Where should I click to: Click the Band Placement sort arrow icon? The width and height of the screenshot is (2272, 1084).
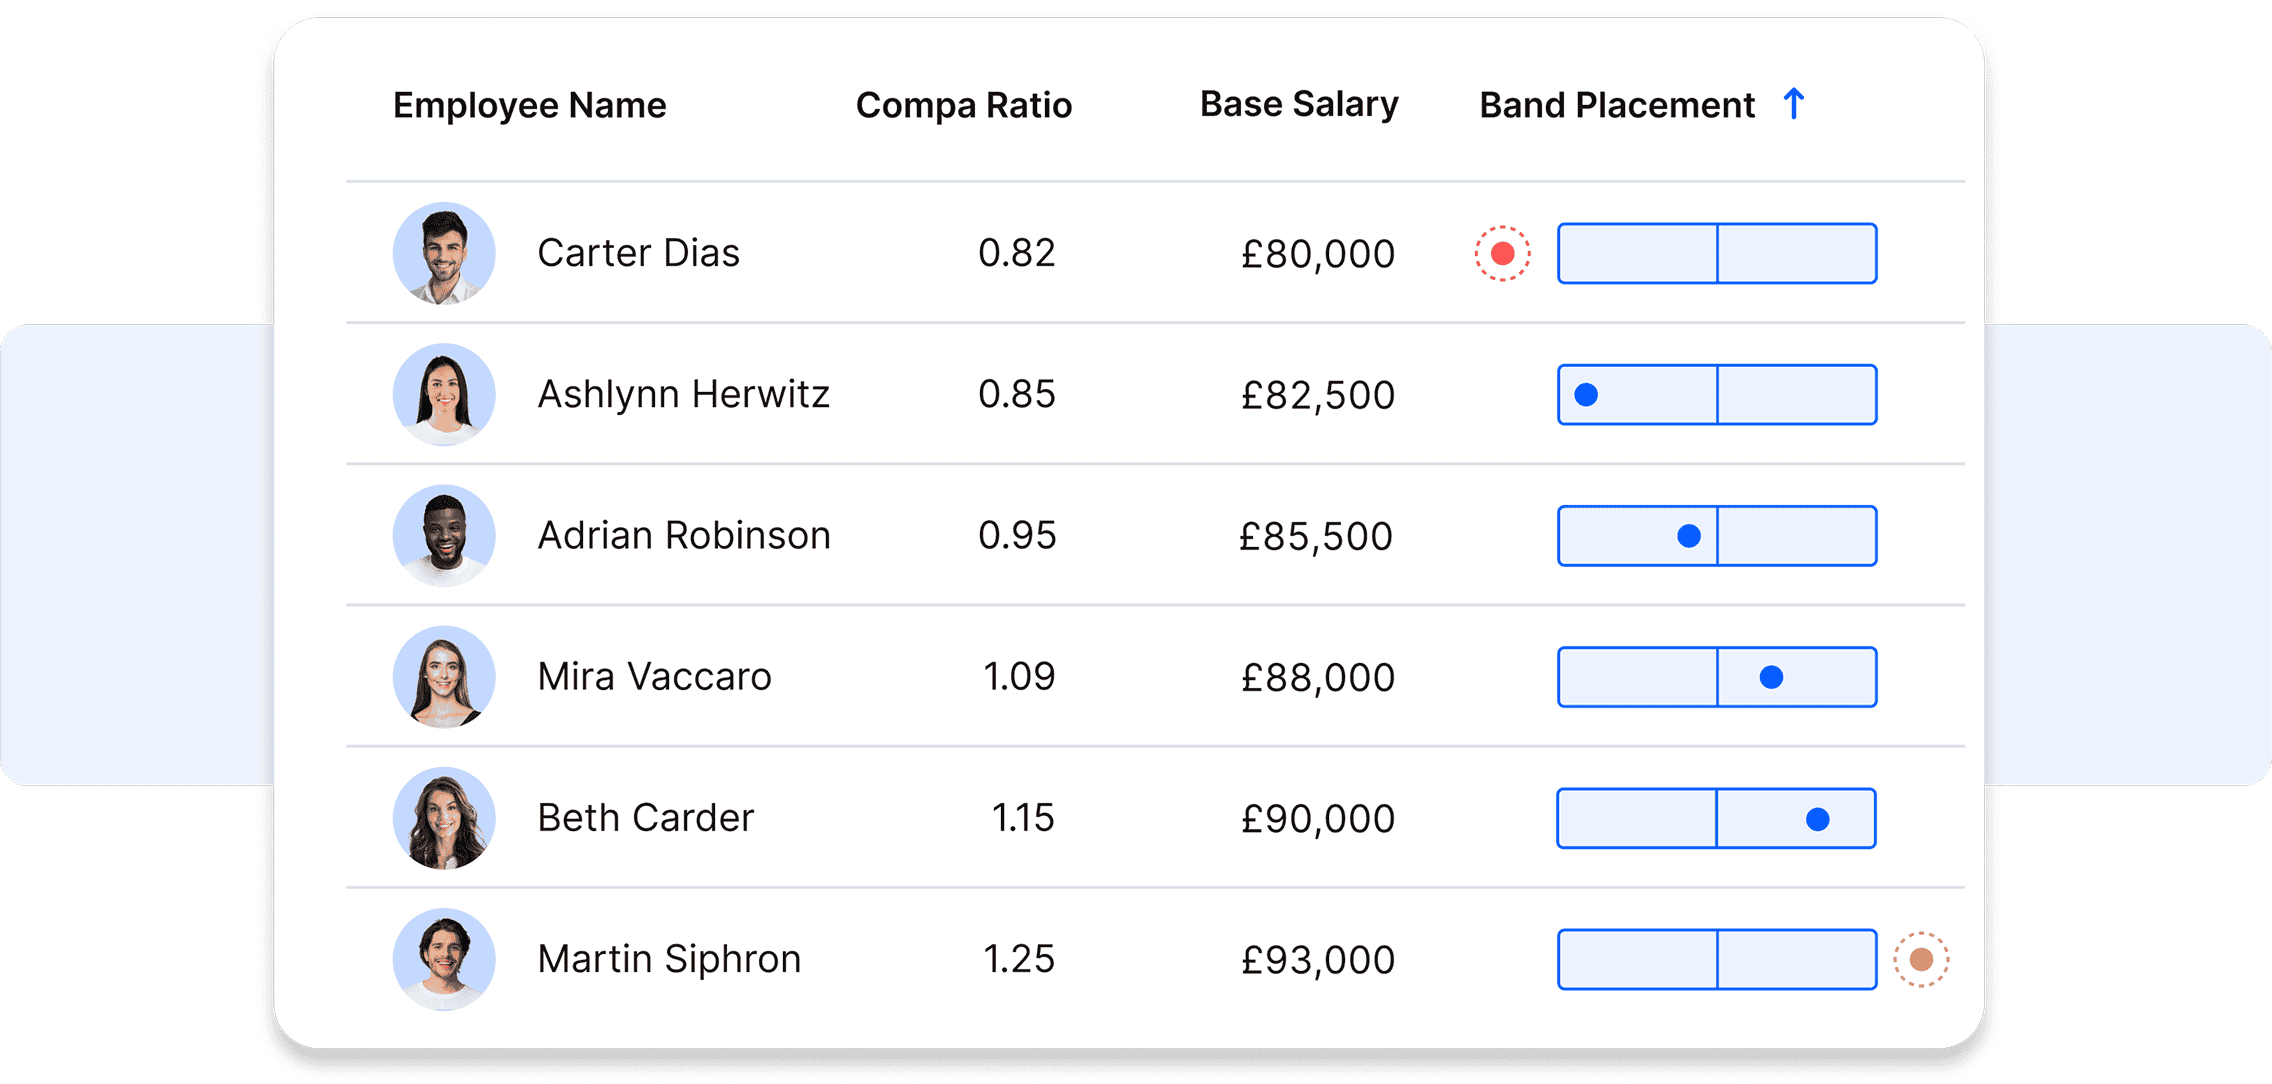coord(1794,104)
